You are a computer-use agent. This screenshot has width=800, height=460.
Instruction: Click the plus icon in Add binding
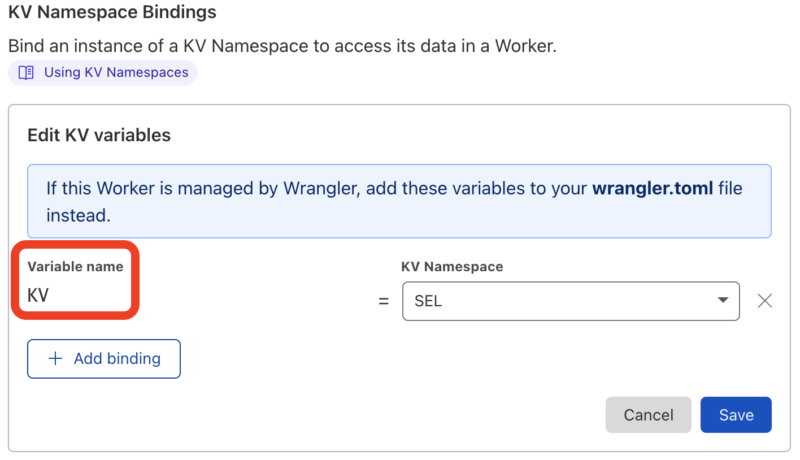[55, 359]
